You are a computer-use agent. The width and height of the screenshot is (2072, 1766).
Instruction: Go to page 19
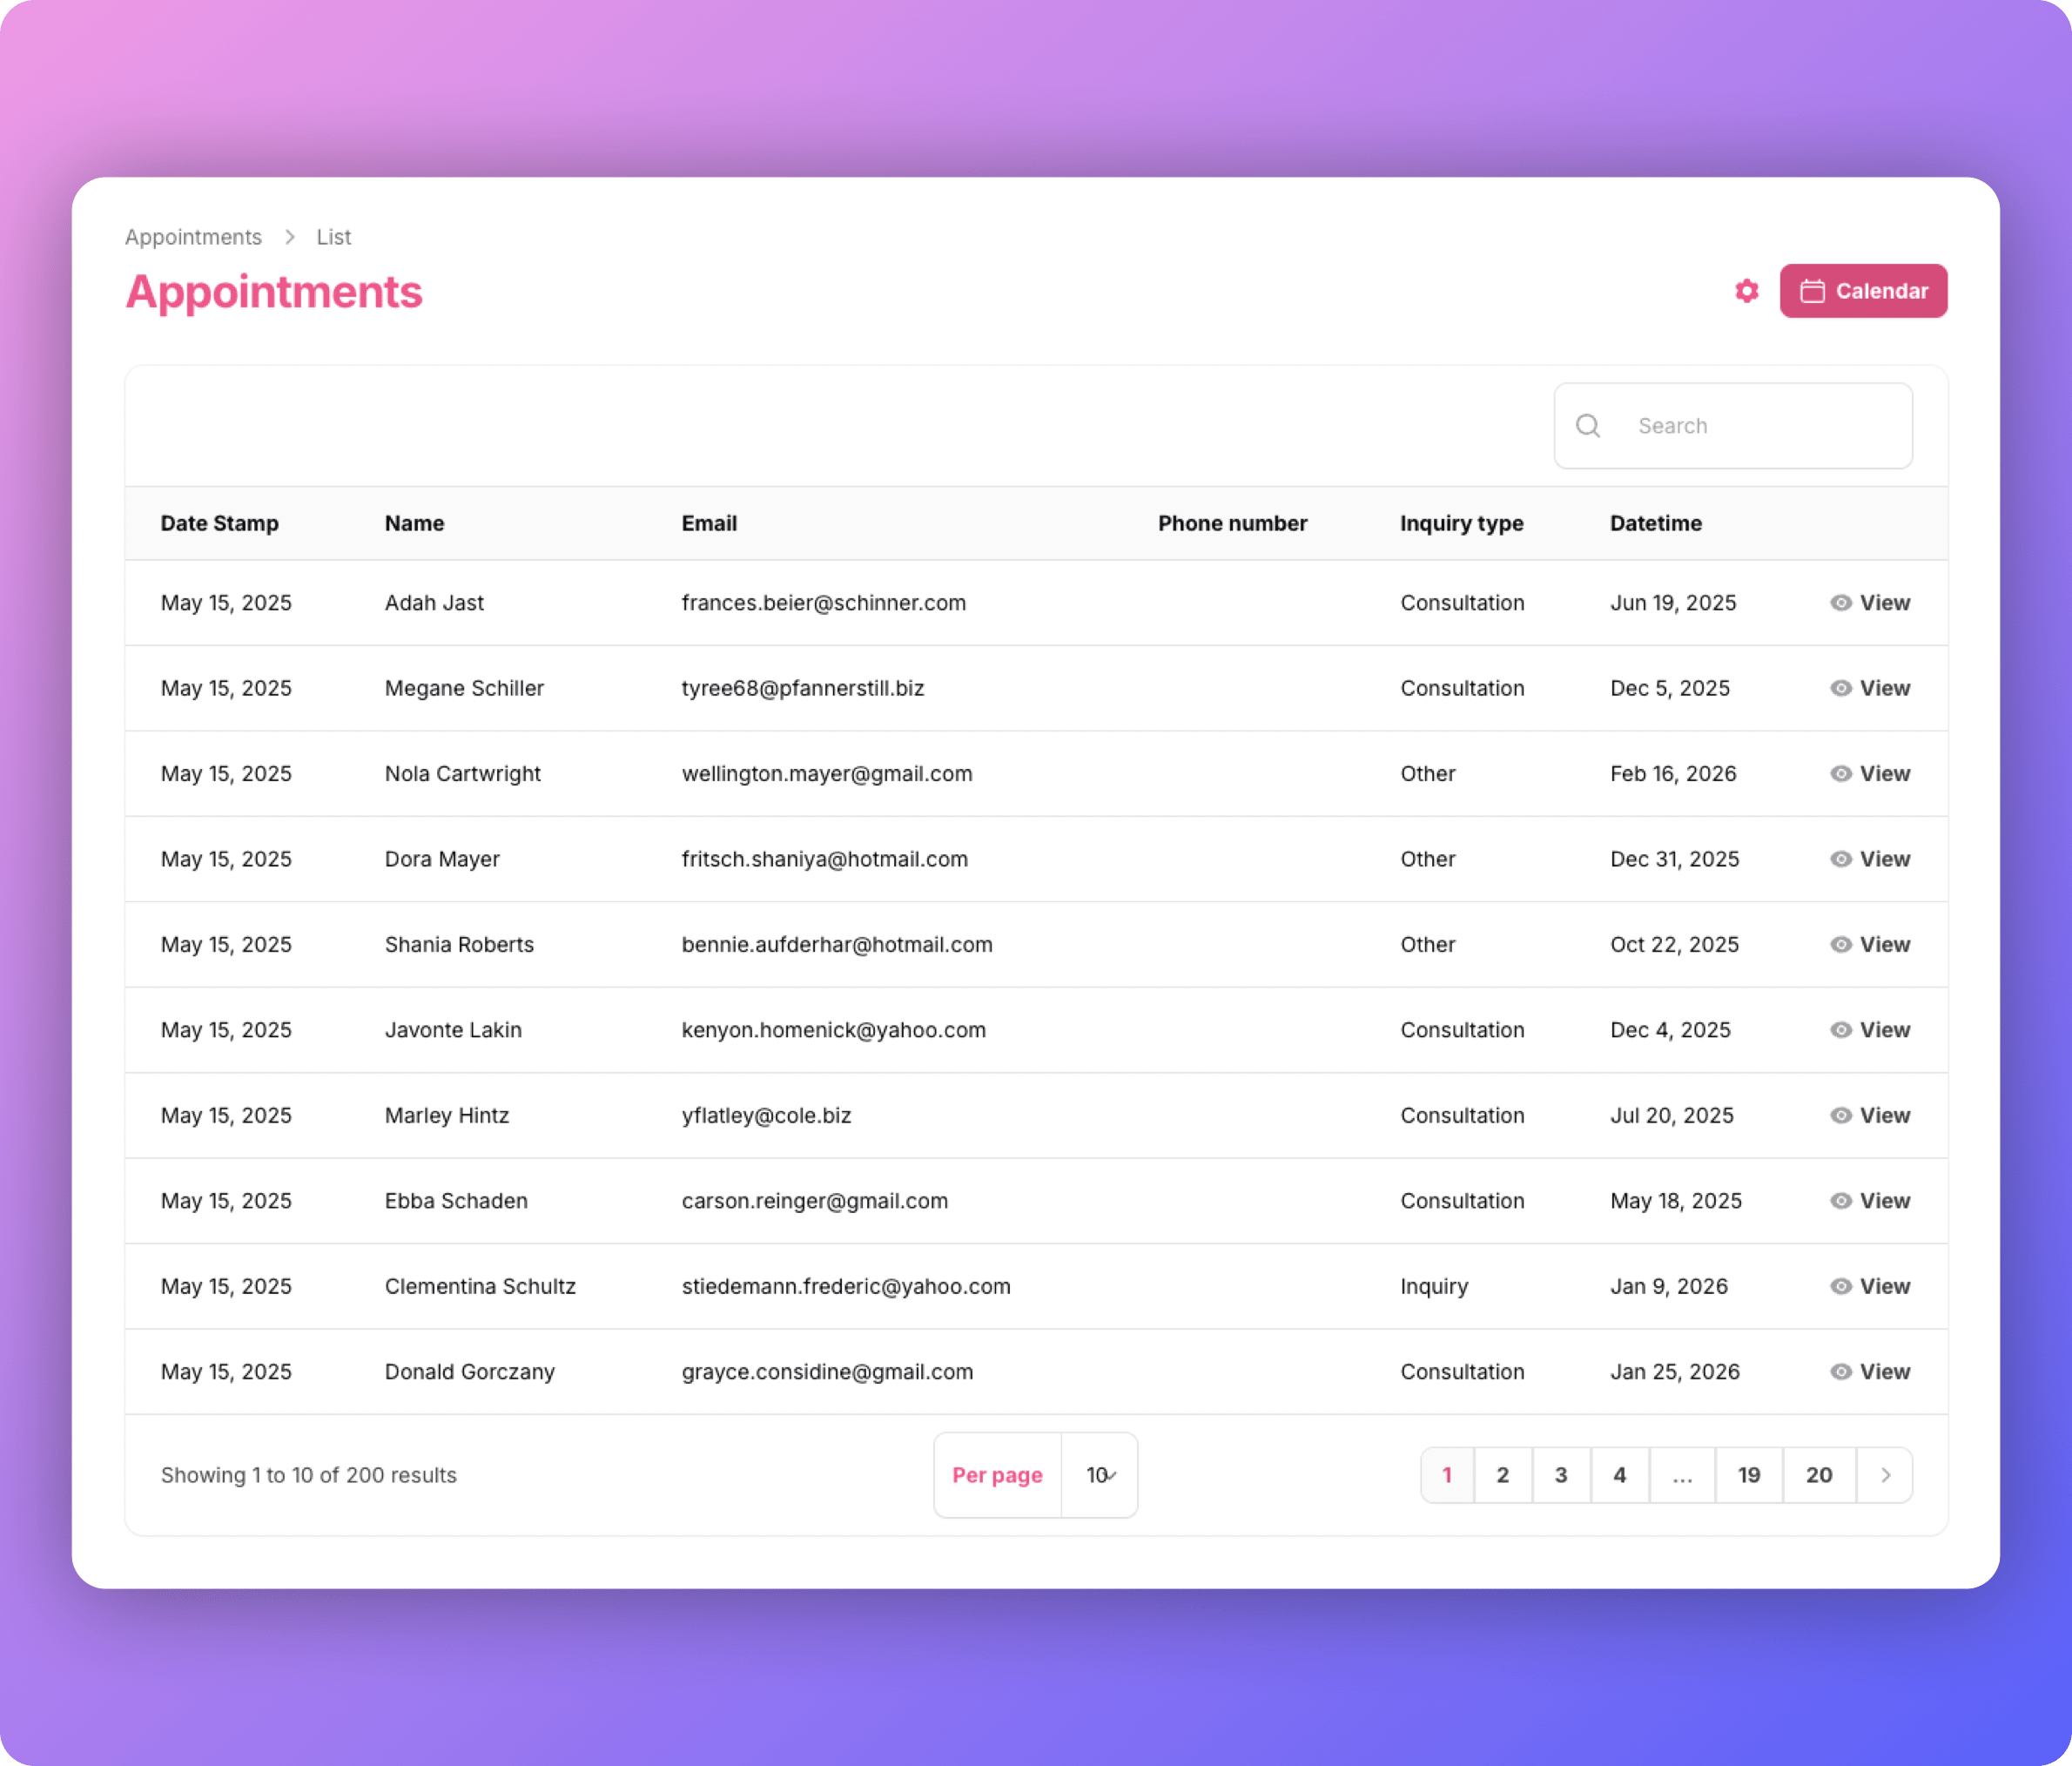[1749, 1475]
